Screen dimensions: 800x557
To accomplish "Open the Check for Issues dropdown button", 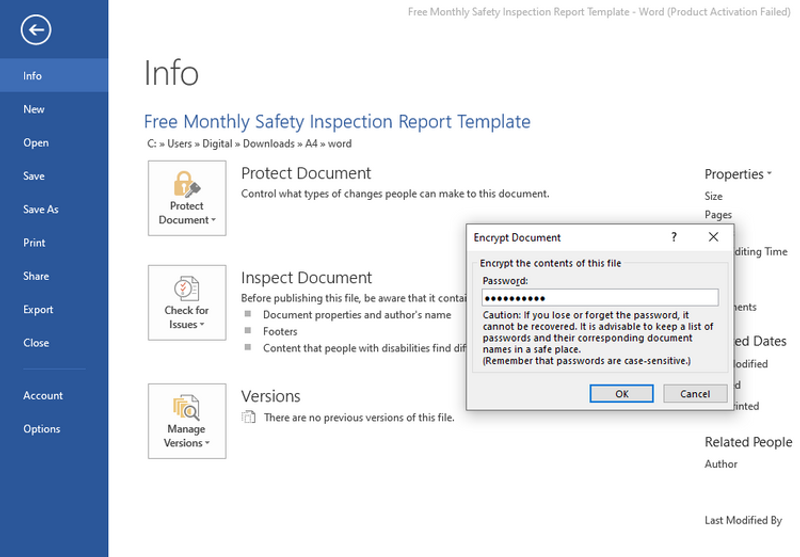I will click(187, 302).
